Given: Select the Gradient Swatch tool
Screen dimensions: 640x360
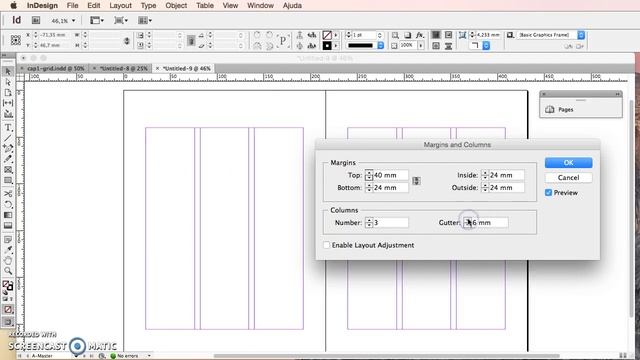Looking at the screenshot, I should click(8, 215).
